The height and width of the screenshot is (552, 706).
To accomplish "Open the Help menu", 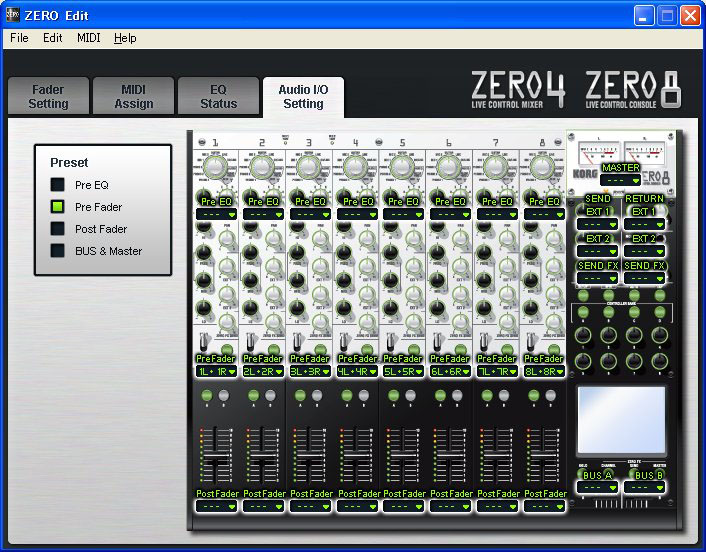I will (125, 38).
